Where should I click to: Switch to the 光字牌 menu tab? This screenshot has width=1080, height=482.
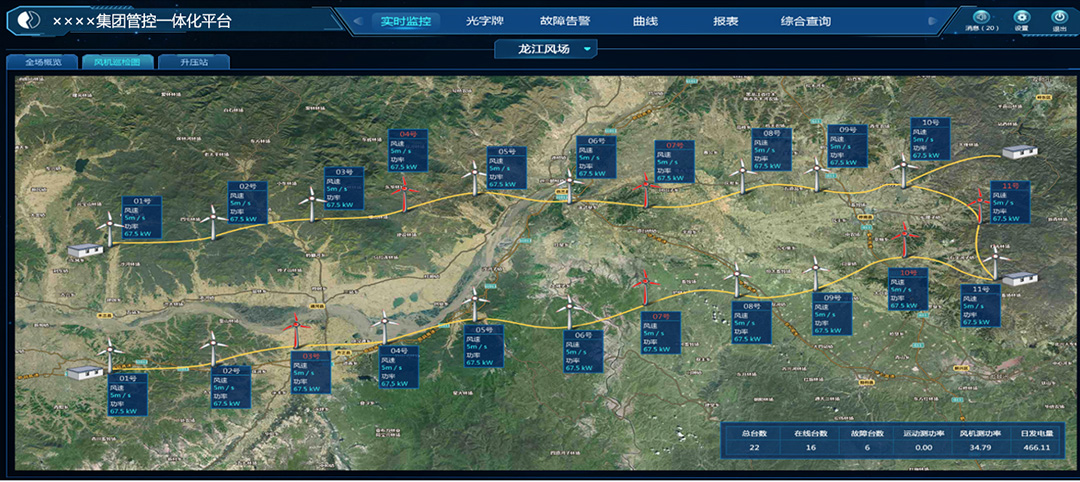click(x=485, y=20)
